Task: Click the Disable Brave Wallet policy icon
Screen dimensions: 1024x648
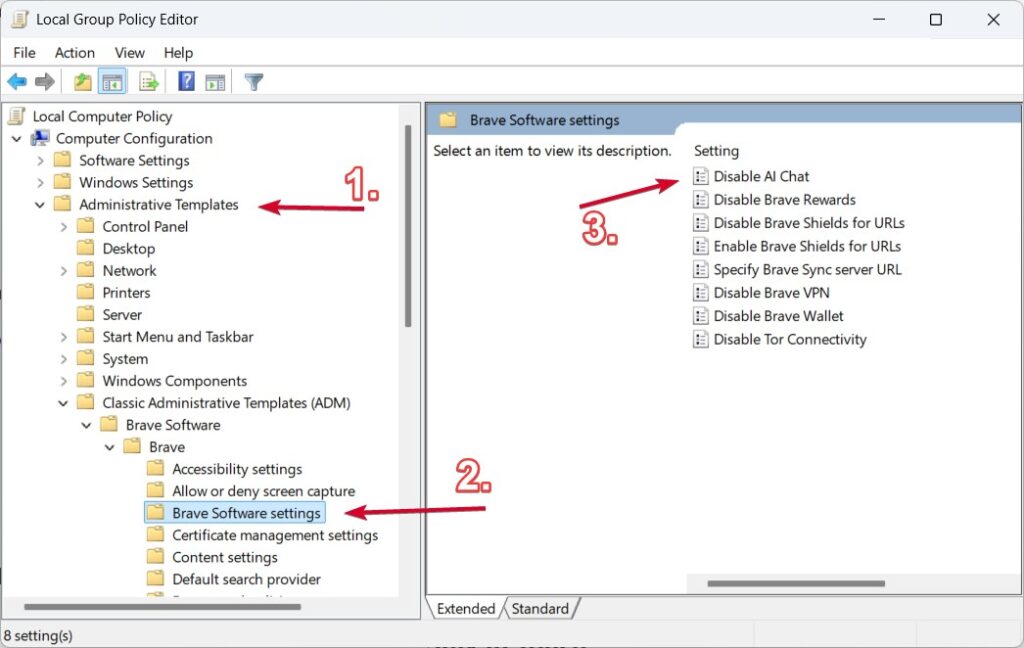Action: (701, 316)
